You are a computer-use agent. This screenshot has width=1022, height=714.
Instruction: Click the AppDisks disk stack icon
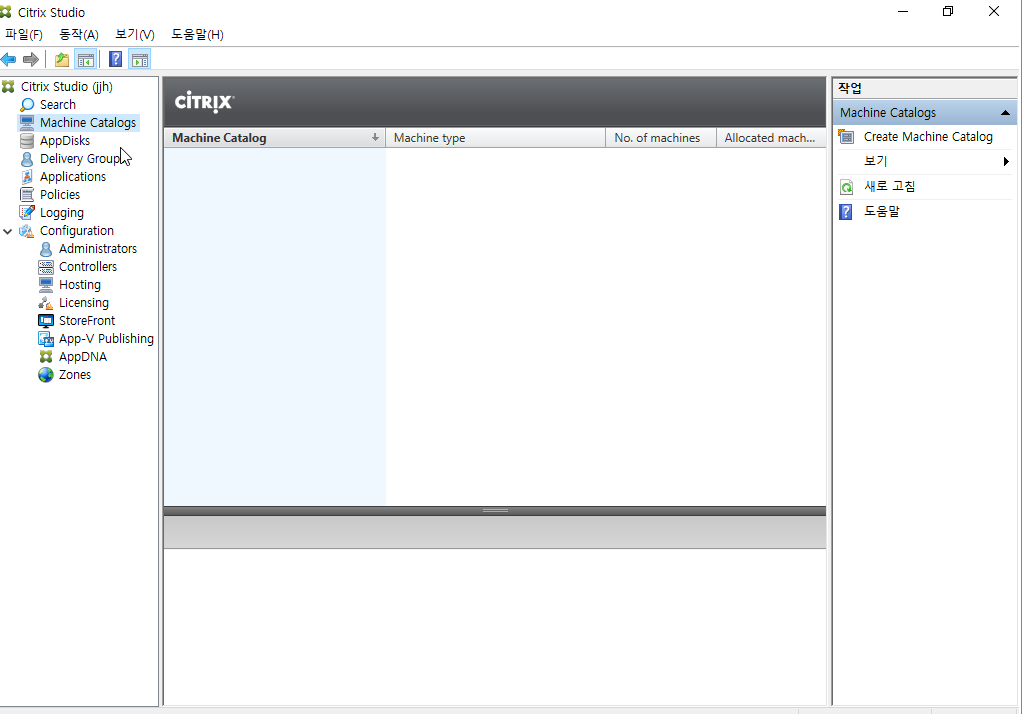tap(27, 140)
